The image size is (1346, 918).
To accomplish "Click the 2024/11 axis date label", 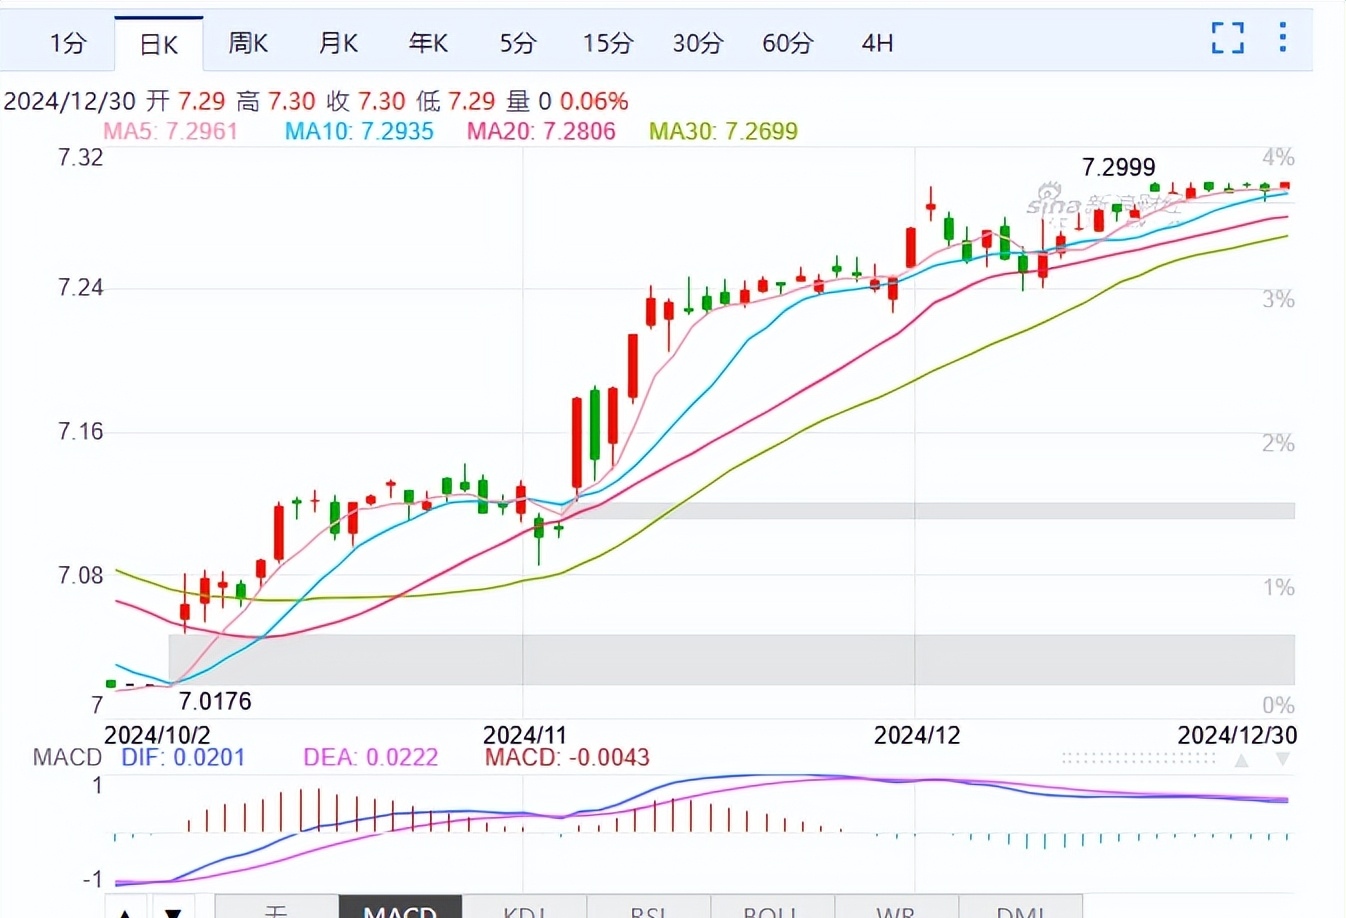I will (525, 735).
